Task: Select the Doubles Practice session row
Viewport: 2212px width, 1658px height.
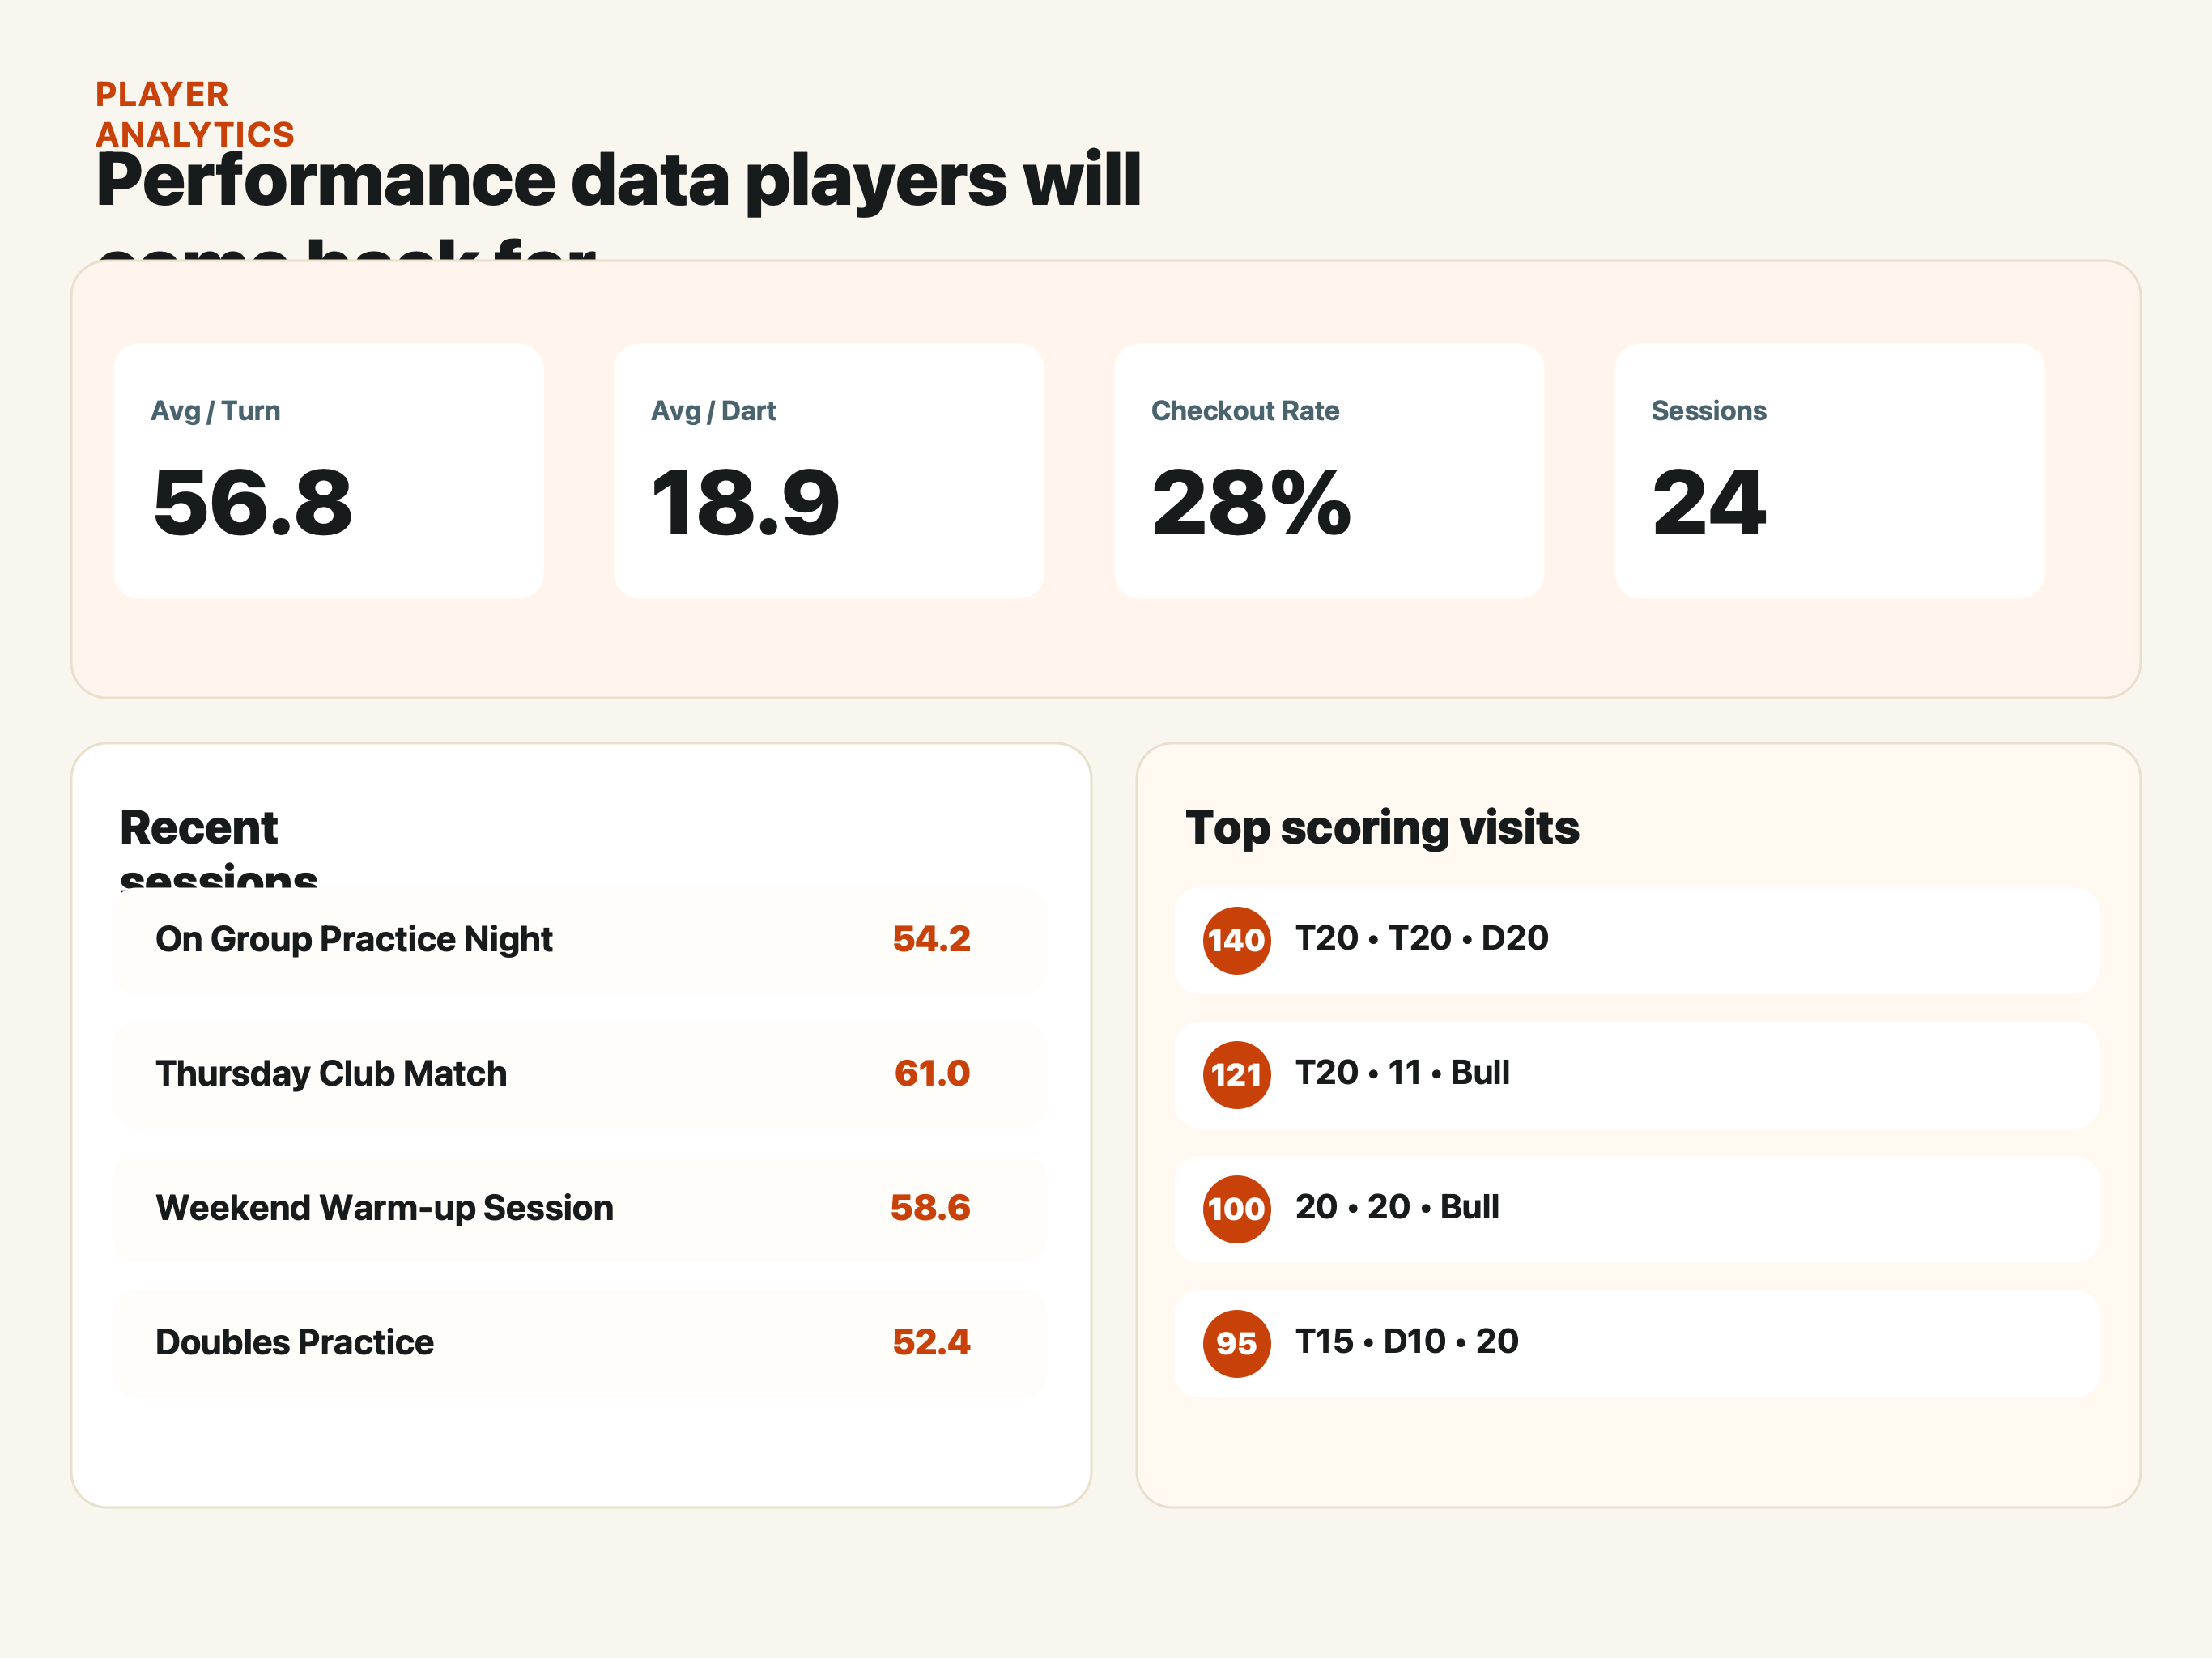Action: pyautogui.click(x=581, y=1343)
